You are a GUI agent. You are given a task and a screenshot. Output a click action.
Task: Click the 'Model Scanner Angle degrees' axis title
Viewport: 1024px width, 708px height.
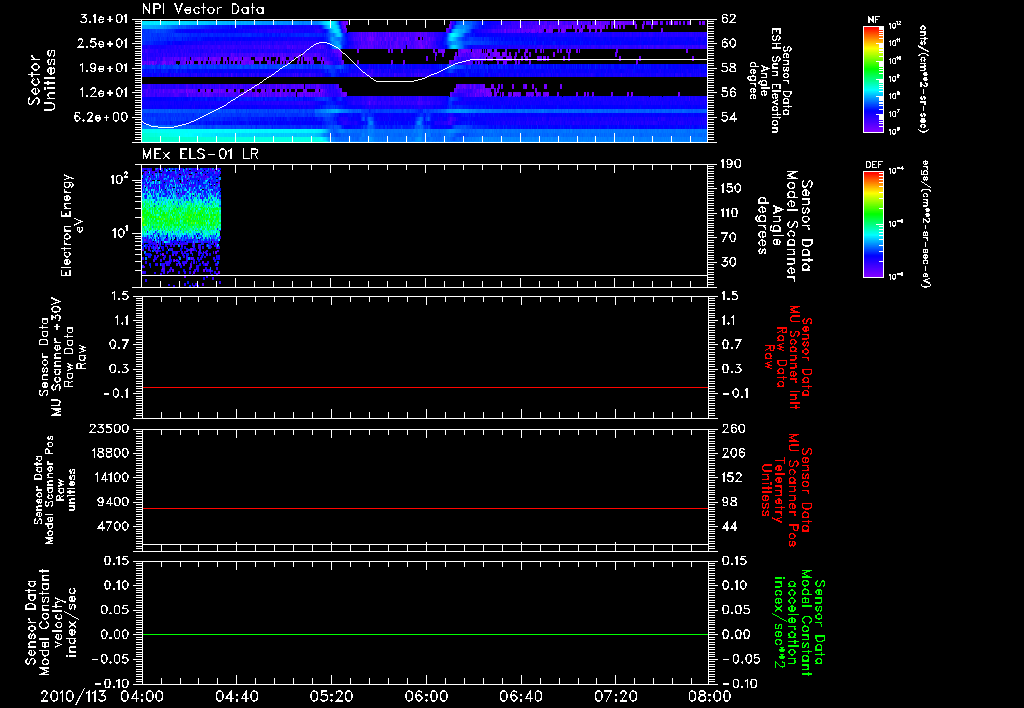pos(784,225)
